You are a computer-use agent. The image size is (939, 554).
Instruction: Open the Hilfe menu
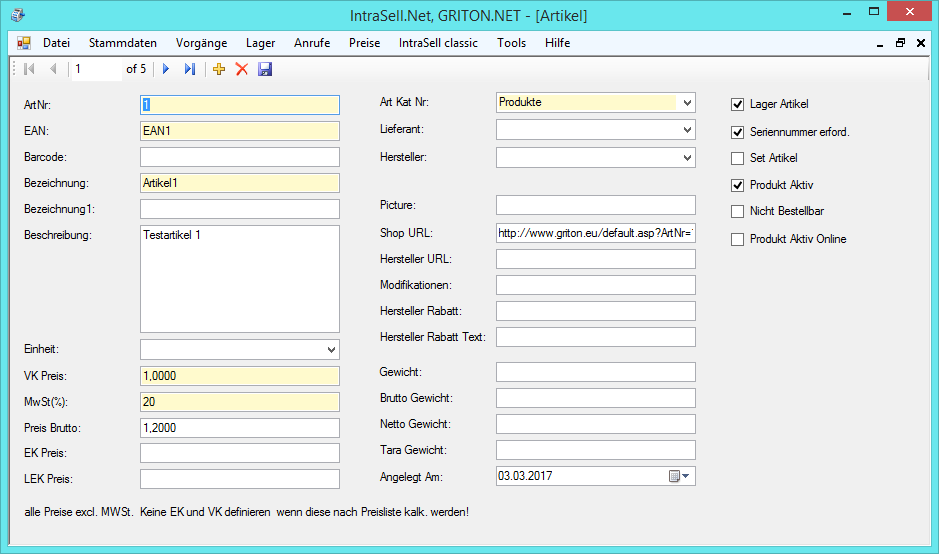558,43
